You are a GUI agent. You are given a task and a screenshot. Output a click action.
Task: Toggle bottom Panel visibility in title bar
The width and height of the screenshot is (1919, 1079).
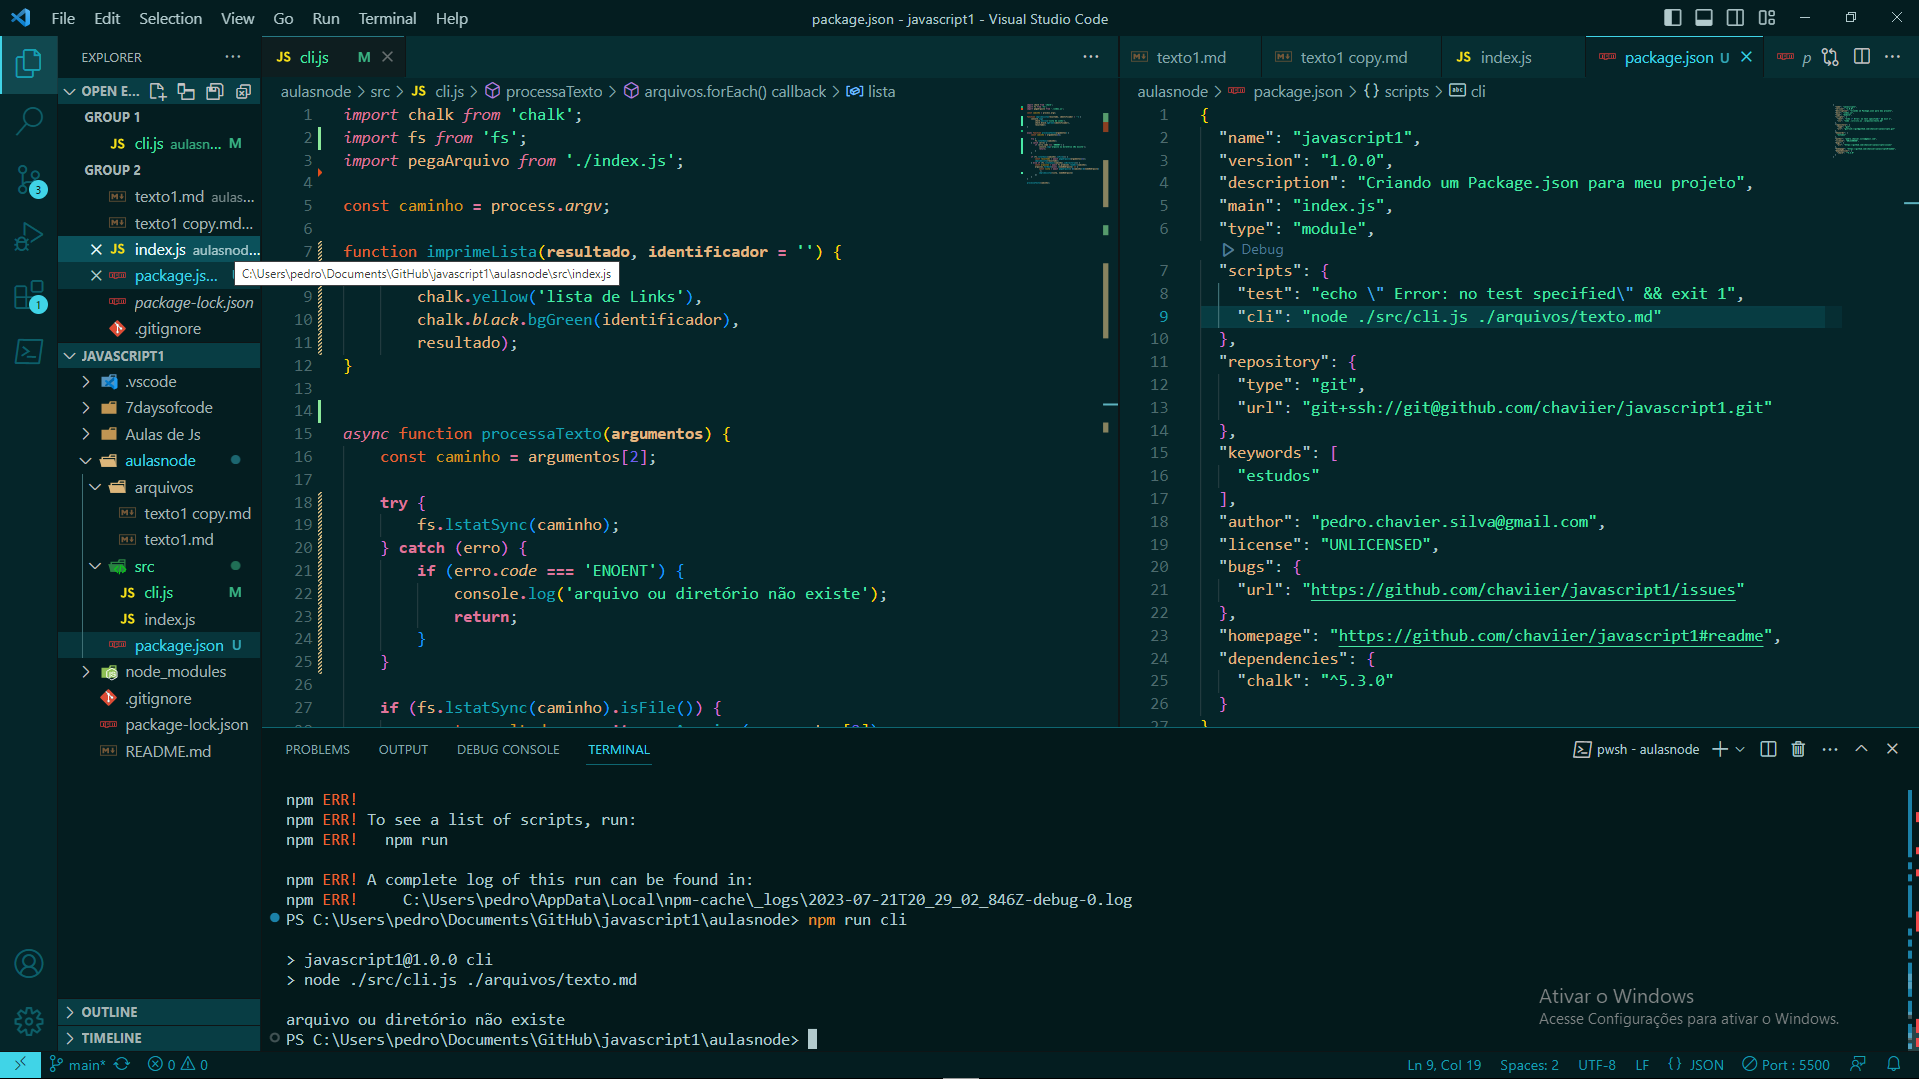coord(1704,18)
